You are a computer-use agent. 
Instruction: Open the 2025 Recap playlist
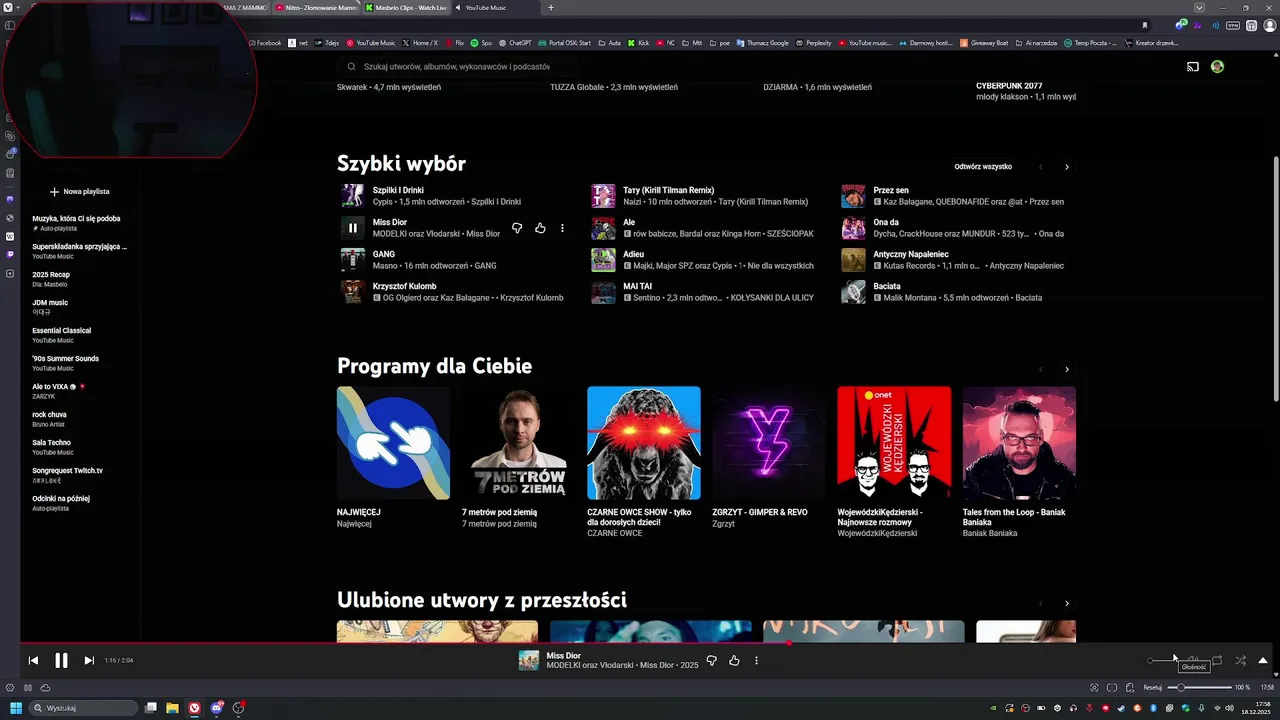(x=51, y=279)
